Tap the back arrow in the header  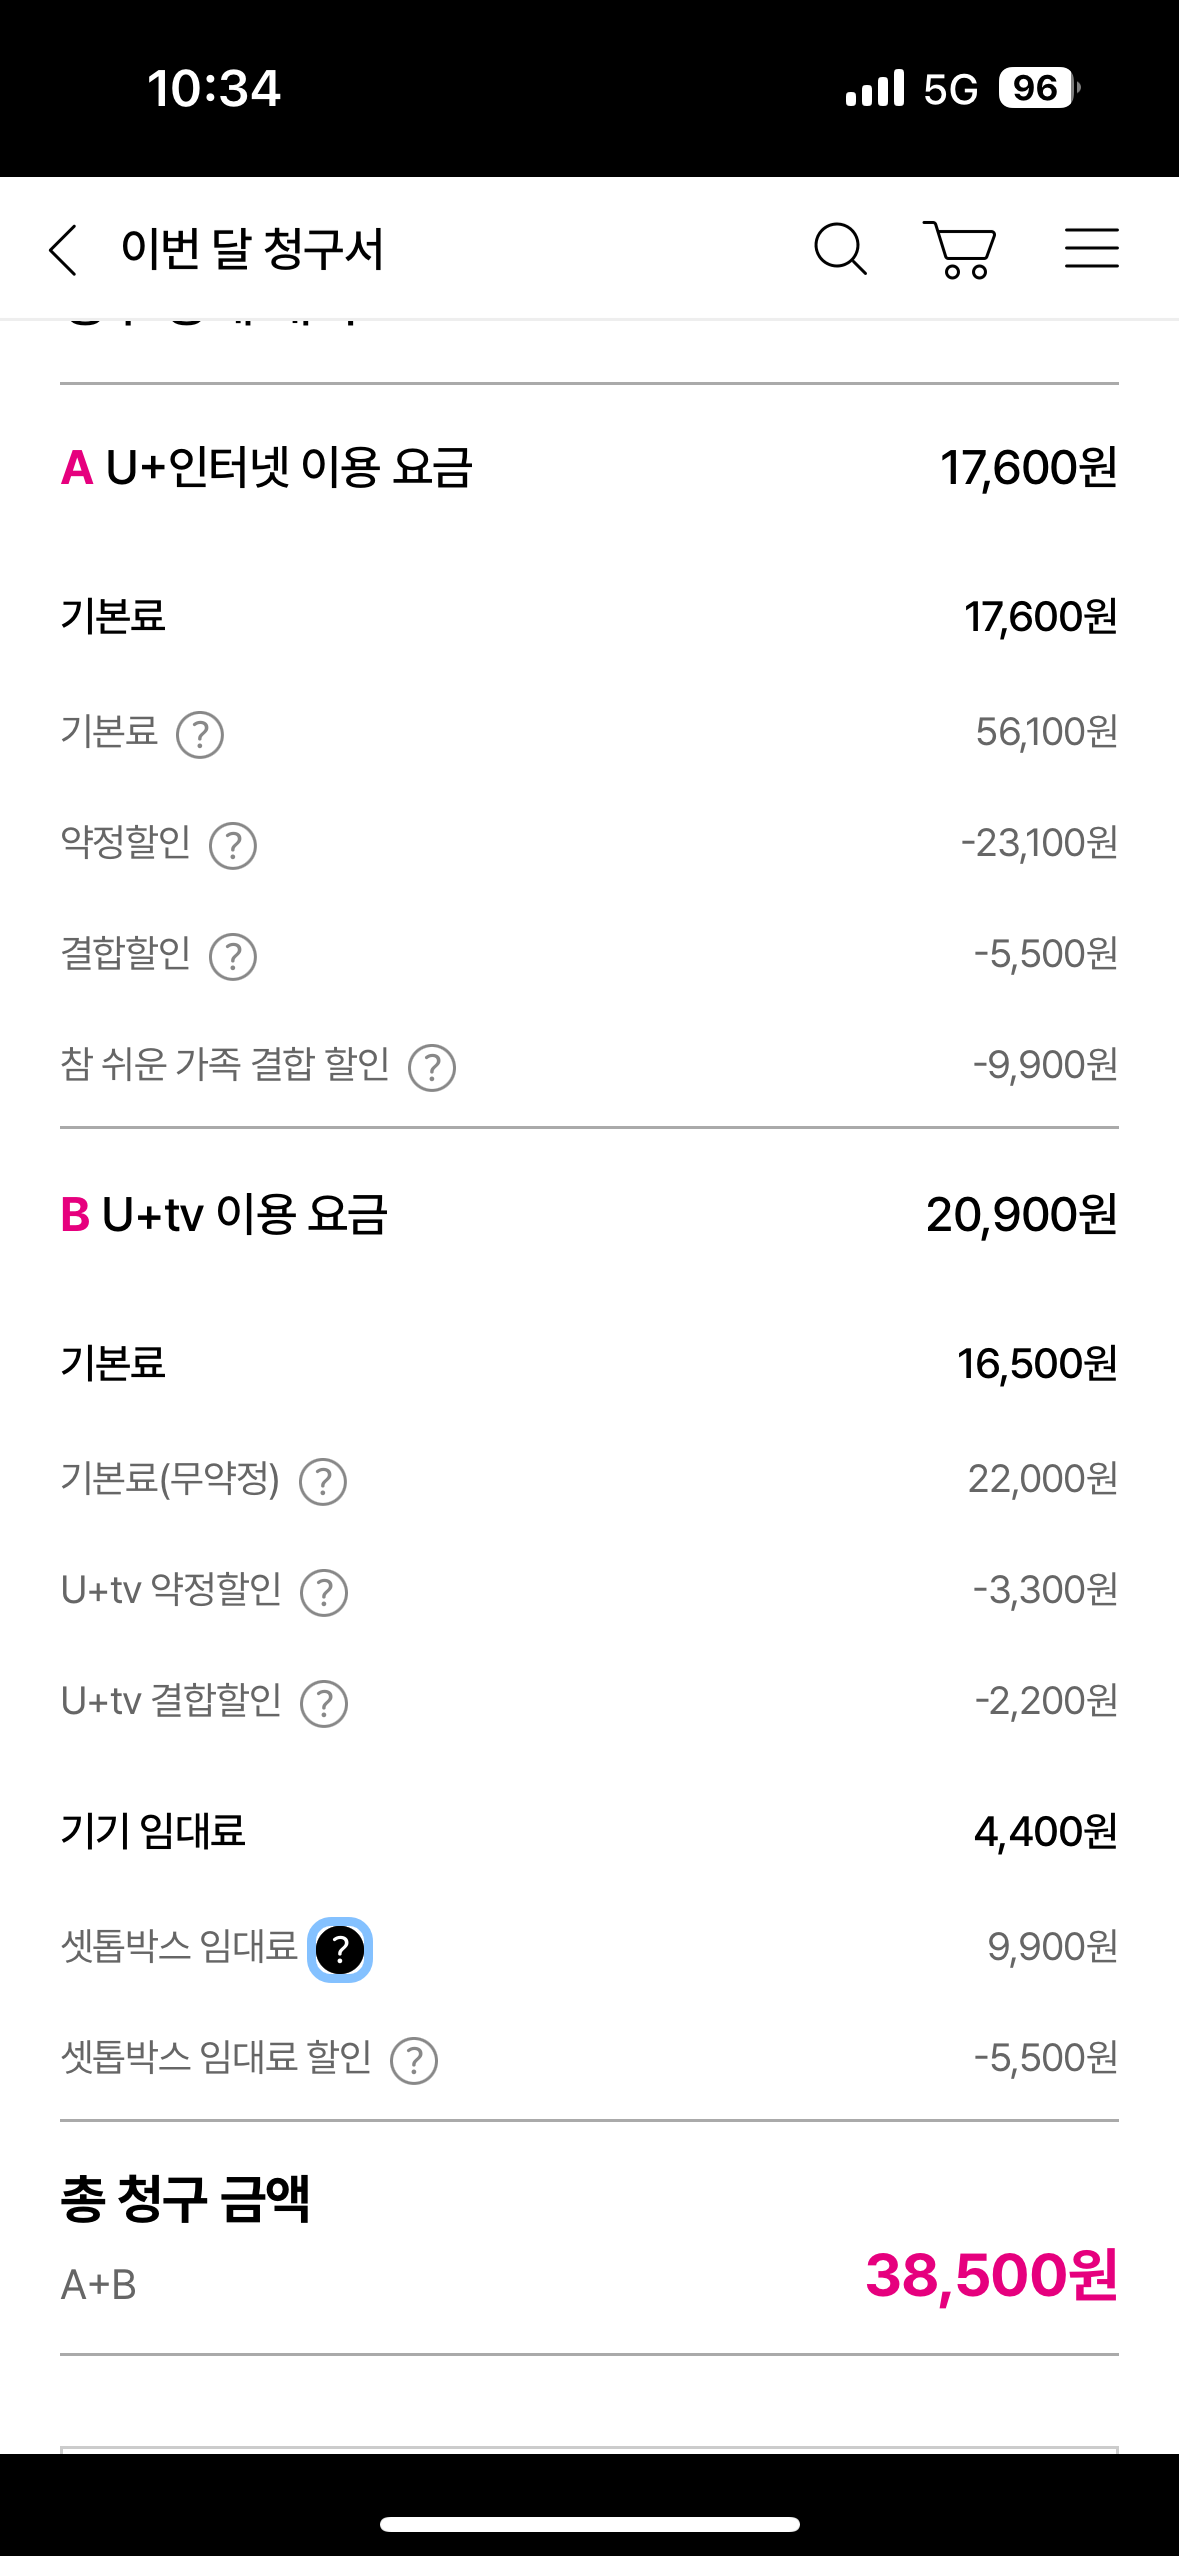[x=63, y=249]
